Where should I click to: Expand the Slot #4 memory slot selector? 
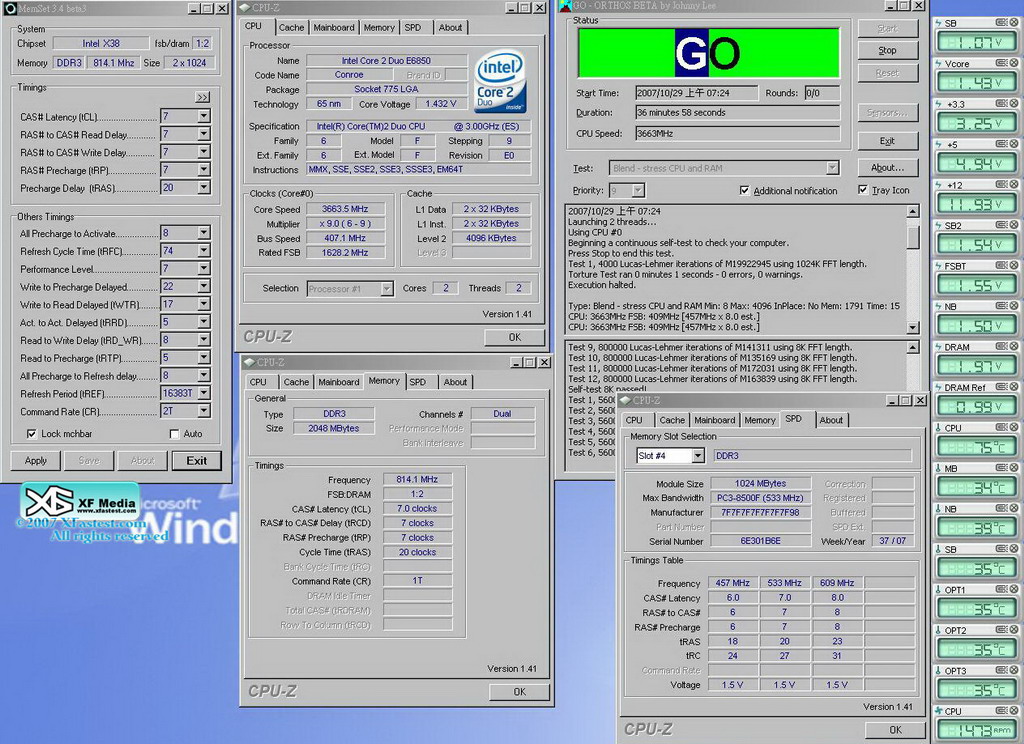coord(697,456)
